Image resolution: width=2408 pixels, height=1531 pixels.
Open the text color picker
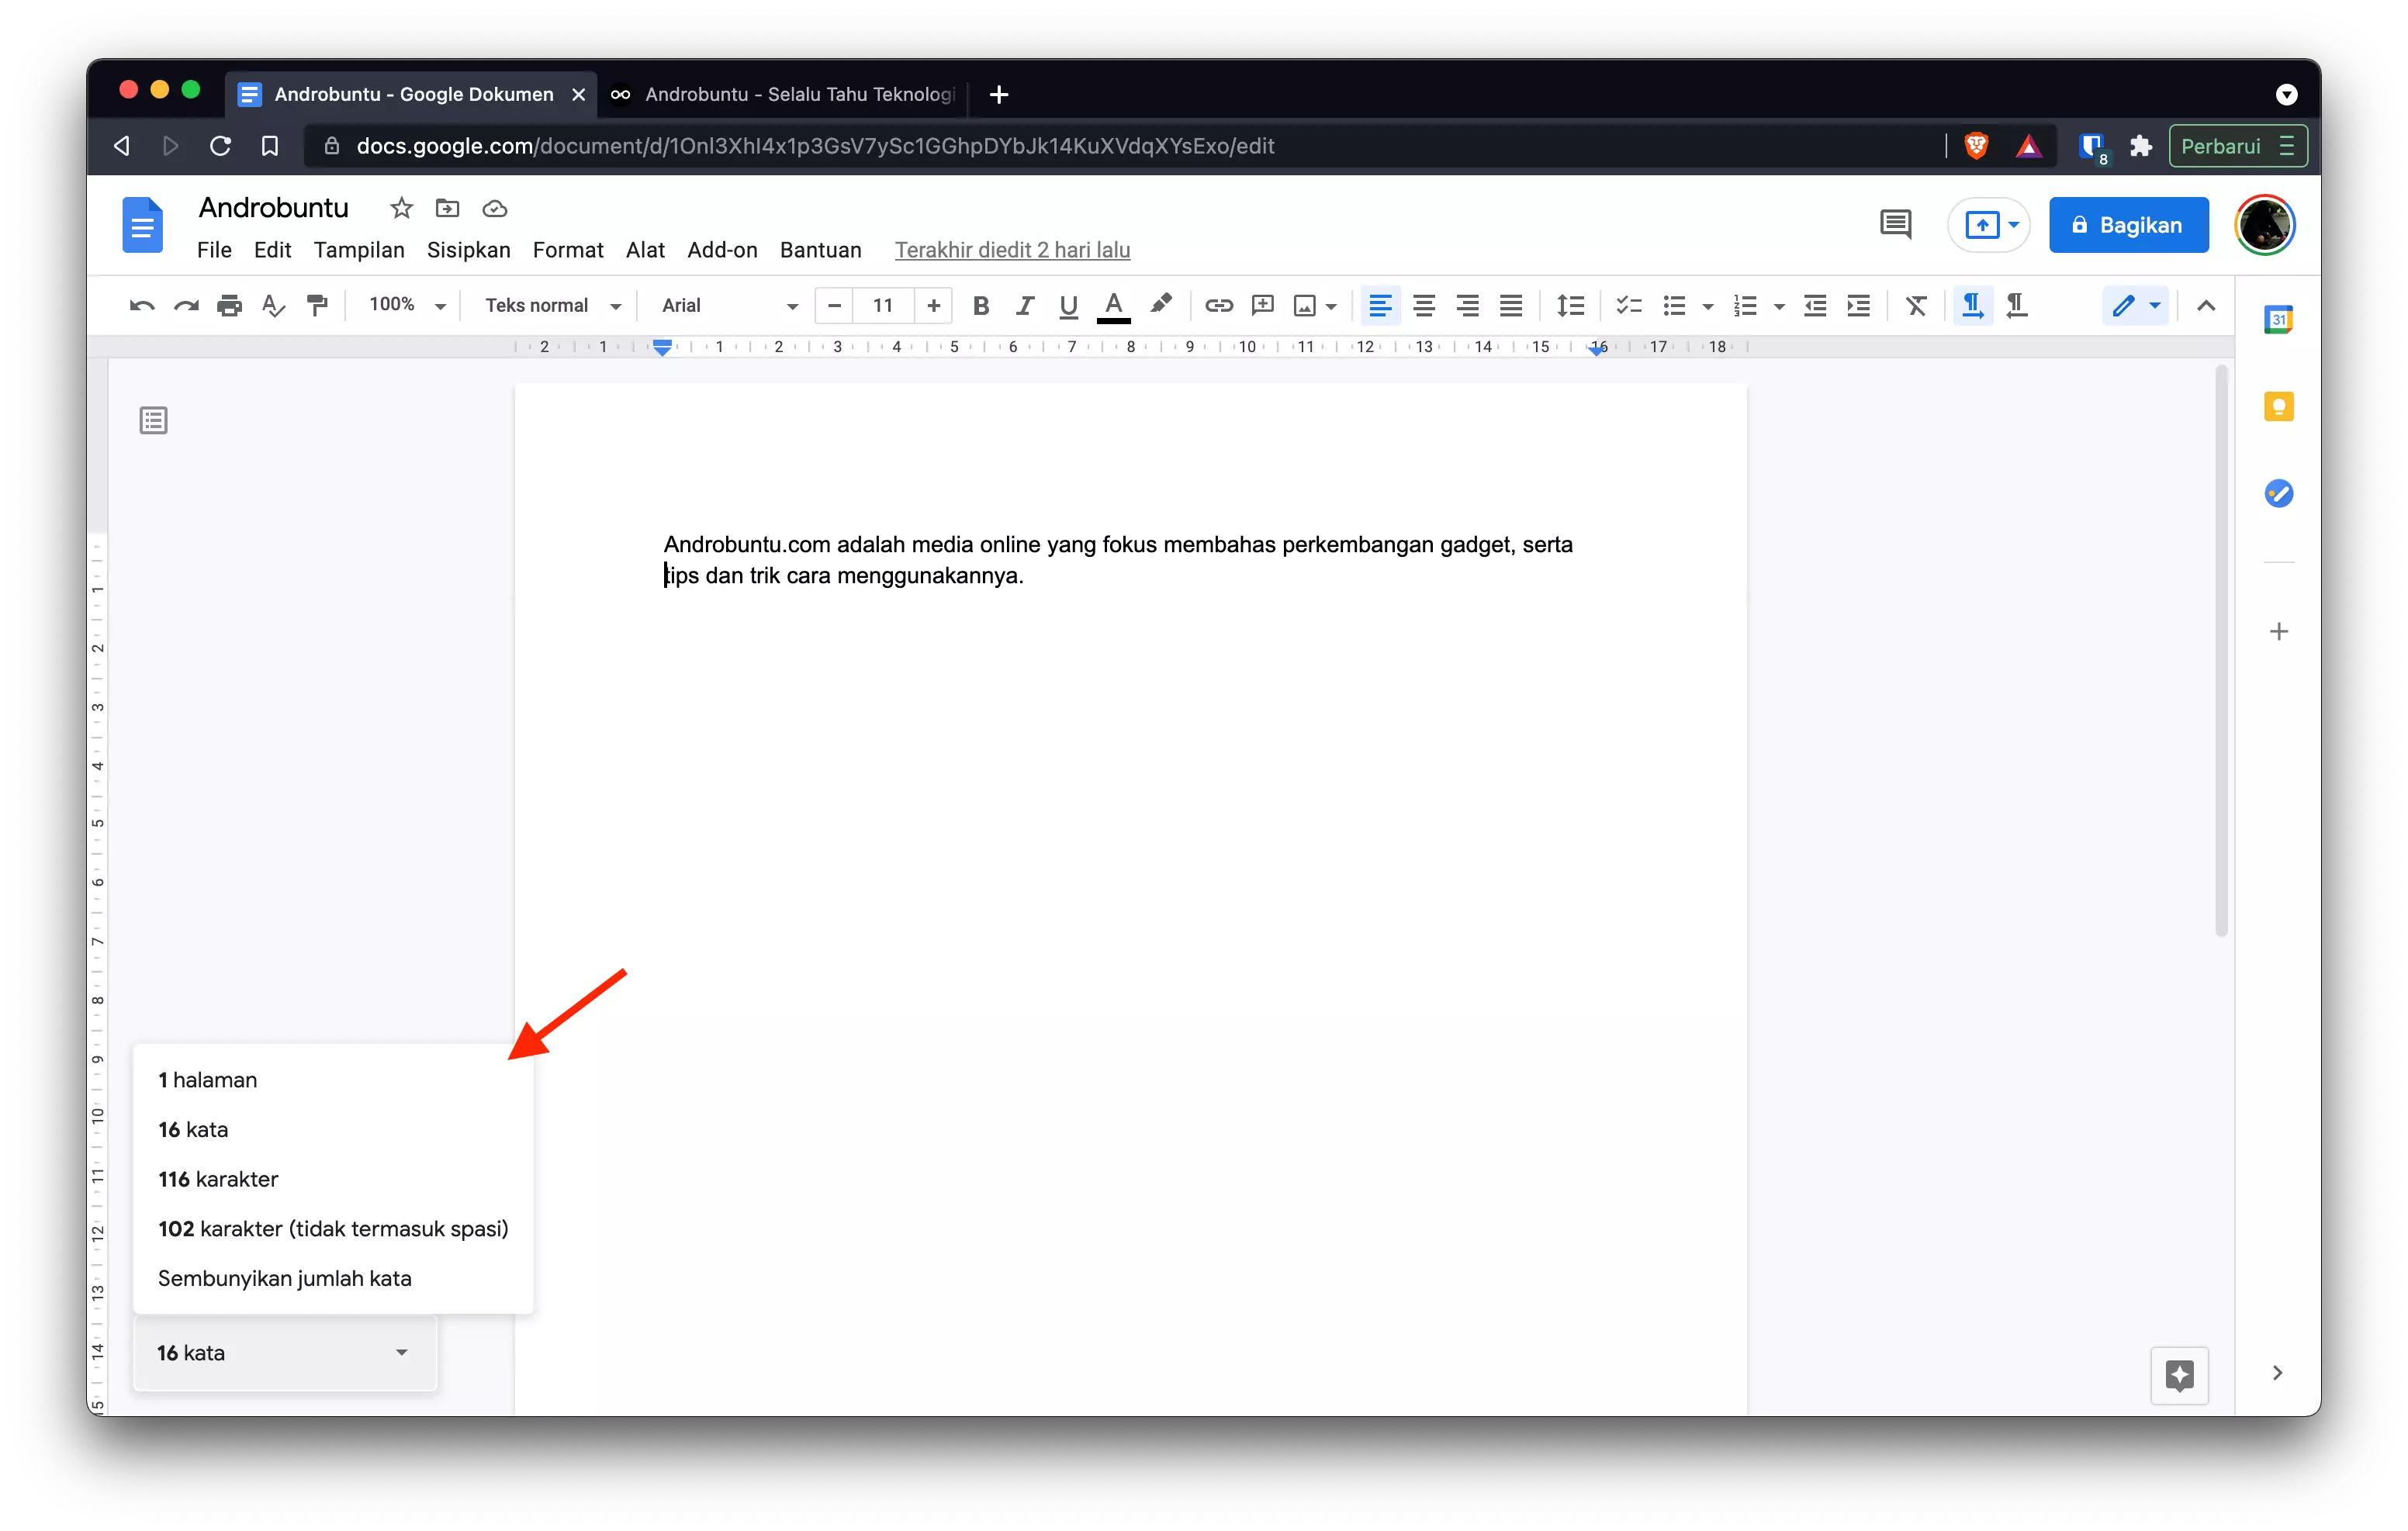pyautogui.click(x=1113, y=305)
